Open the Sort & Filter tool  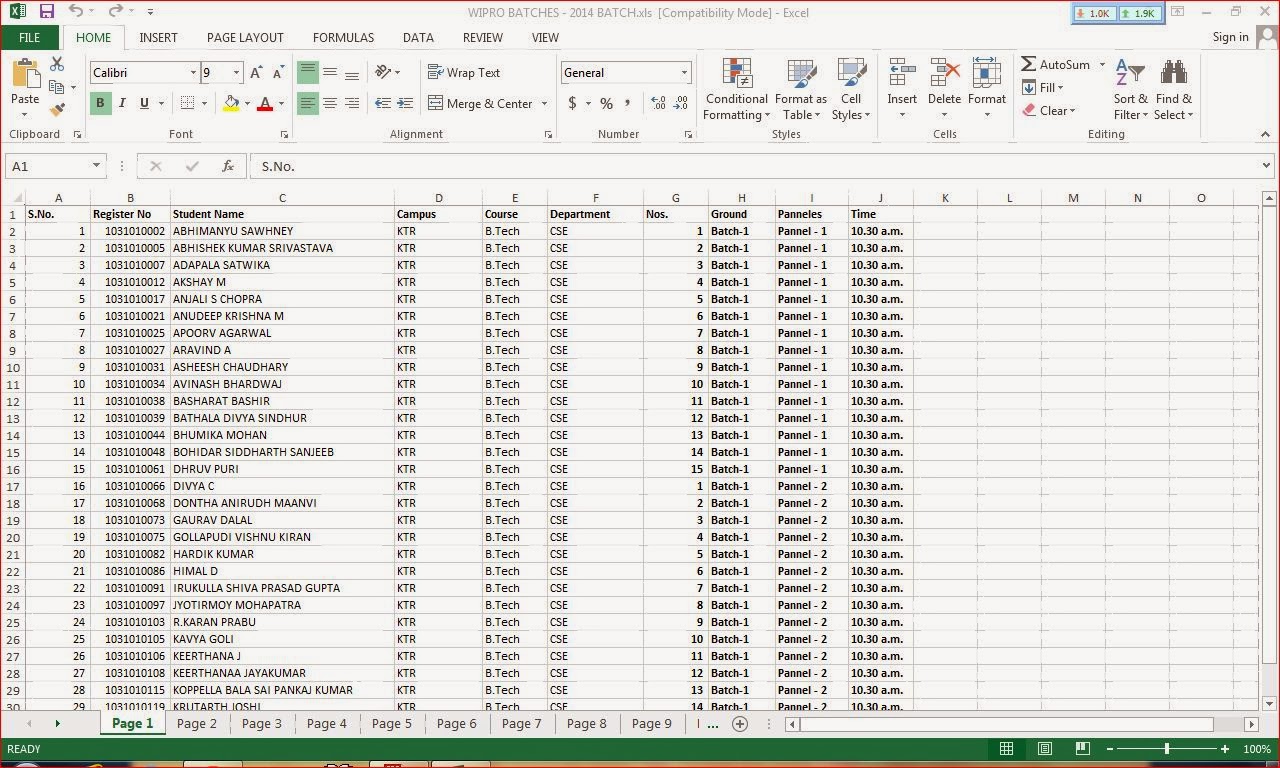(x=1130, y=89)
